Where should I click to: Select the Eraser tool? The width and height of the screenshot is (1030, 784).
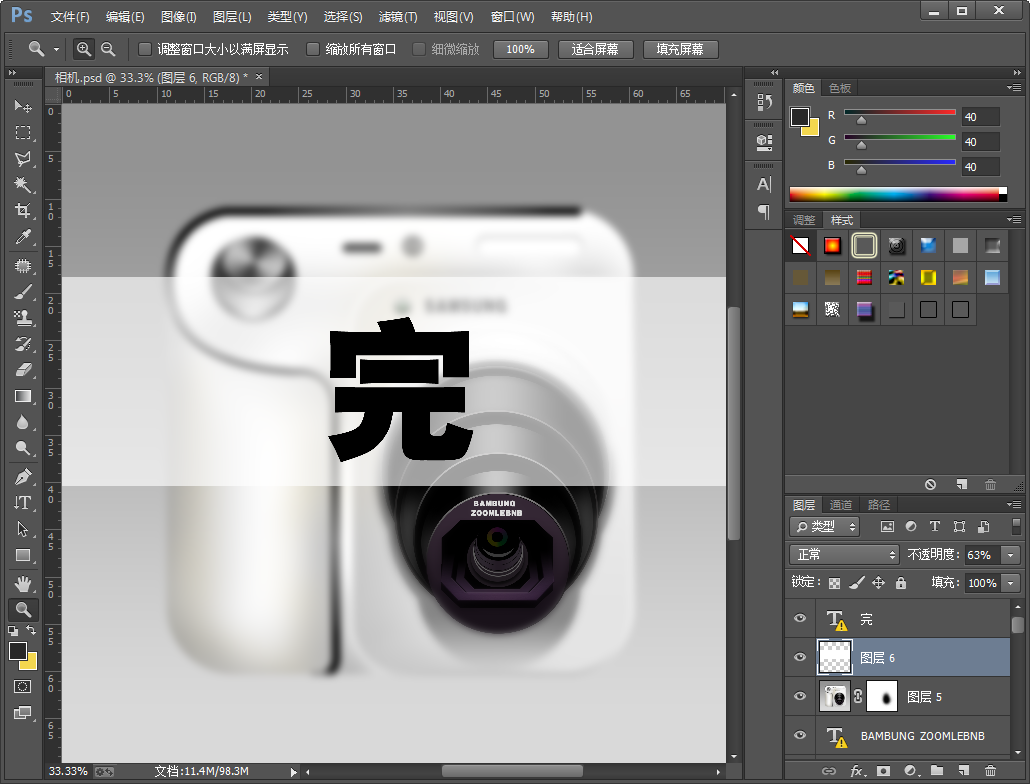tap(23, 370)
